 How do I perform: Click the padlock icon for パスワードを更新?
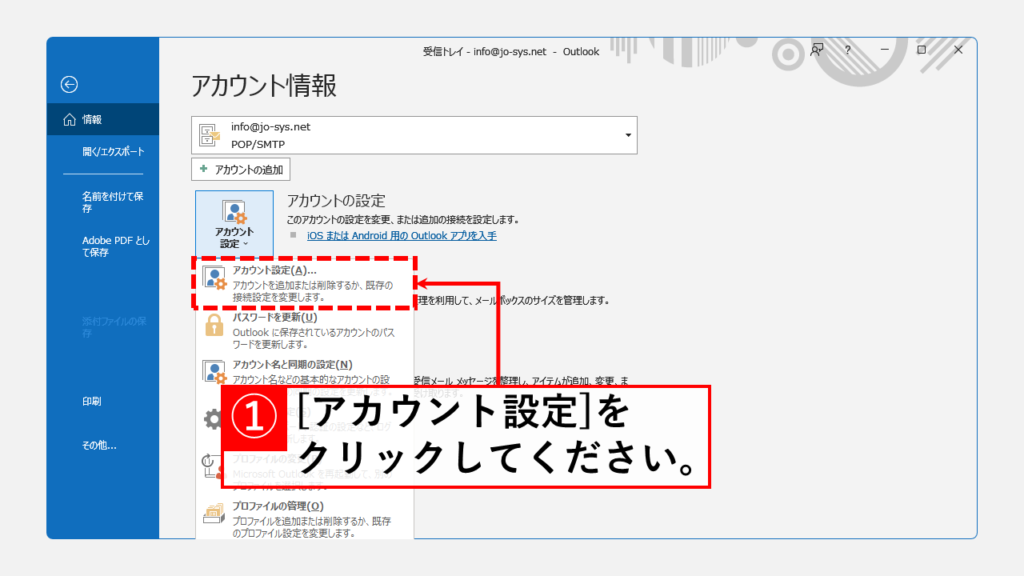215,325
